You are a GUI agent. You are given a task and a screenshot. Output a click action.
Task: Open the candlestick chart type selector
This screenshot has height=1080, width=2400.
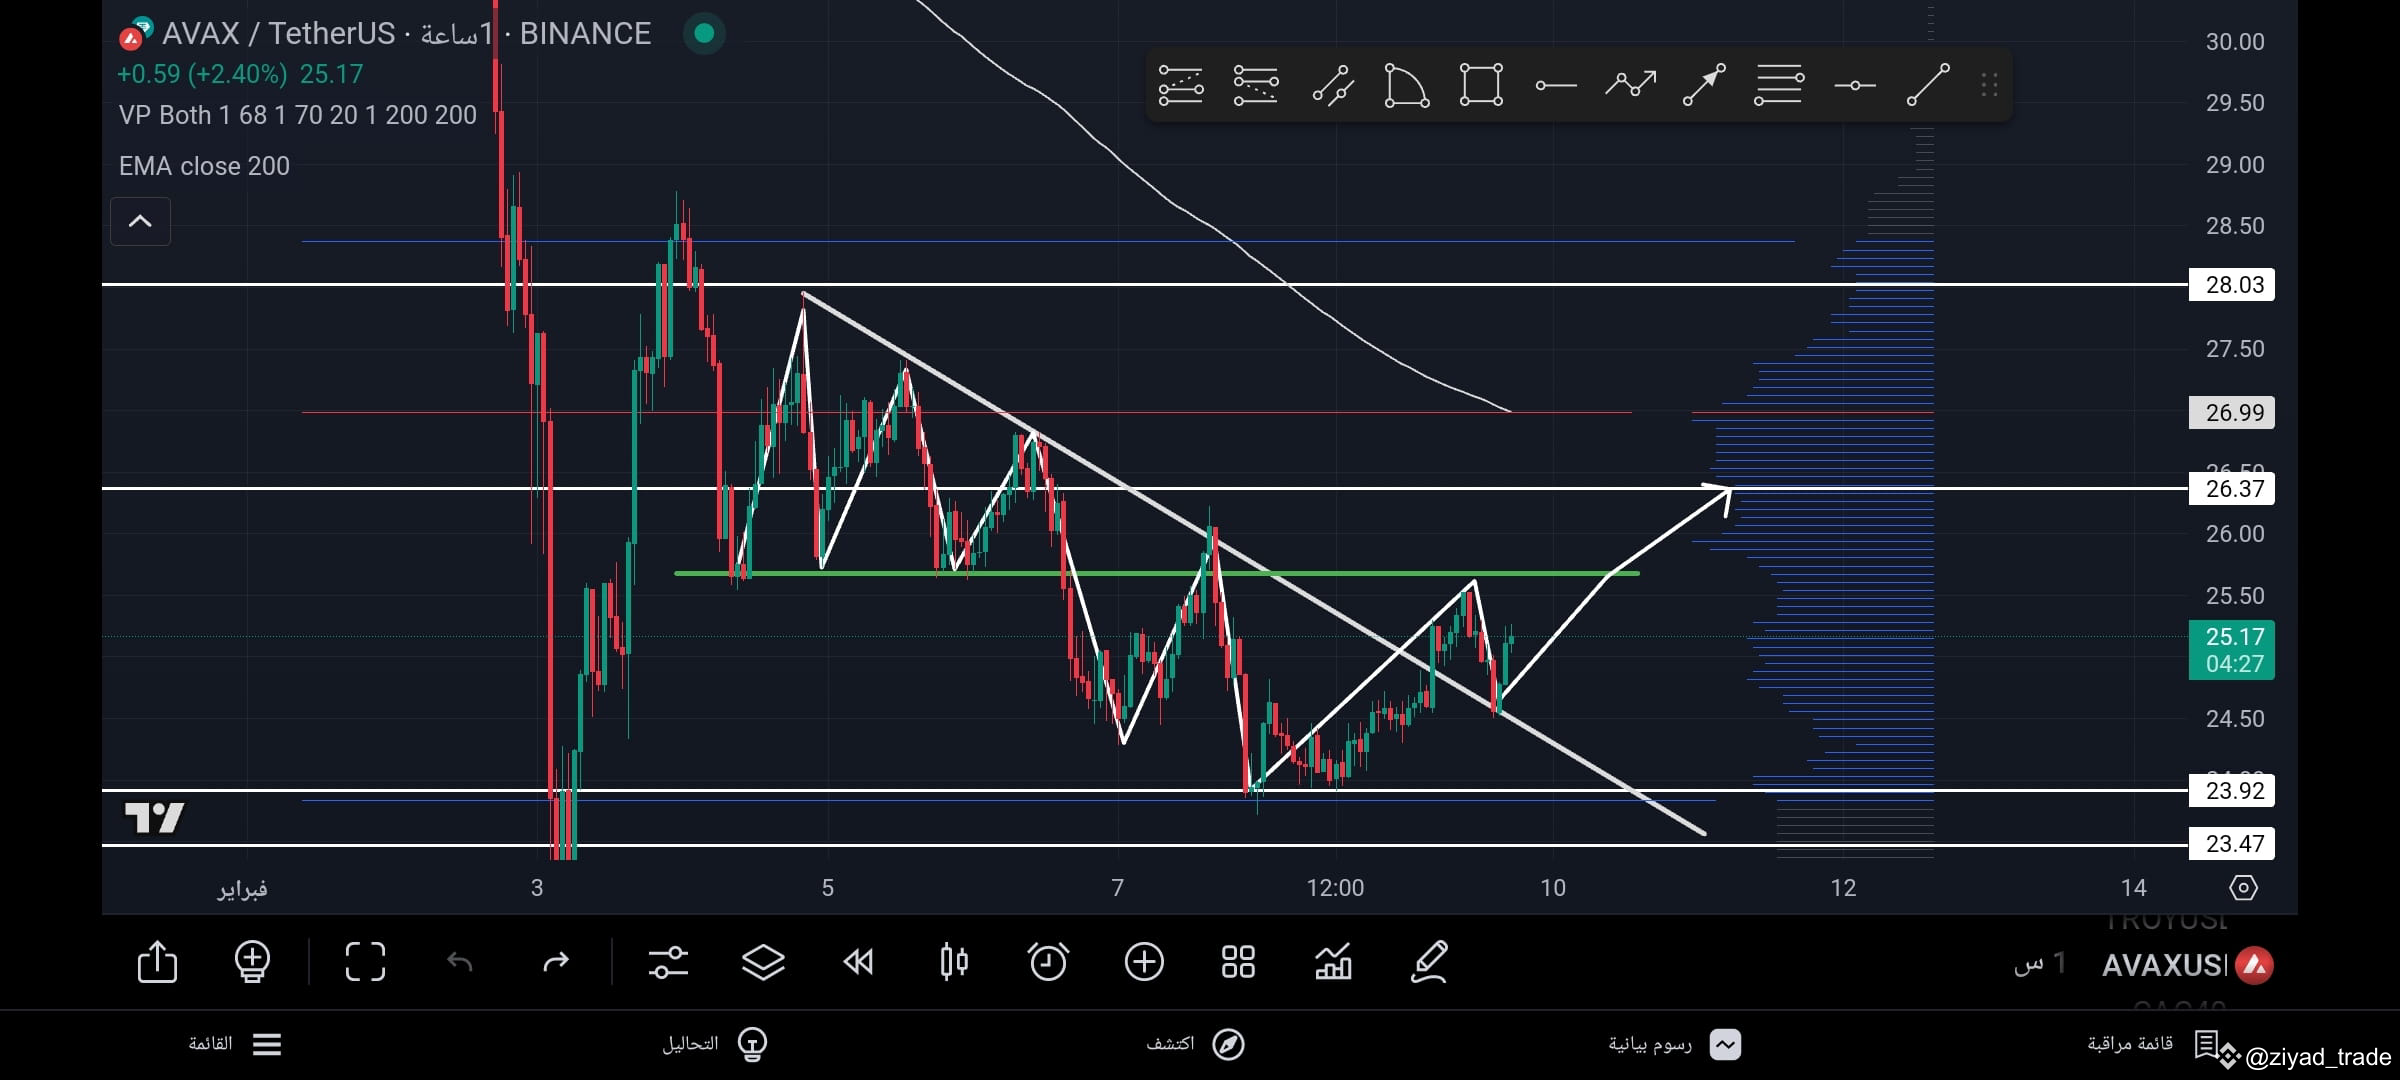tap(954, 962)
